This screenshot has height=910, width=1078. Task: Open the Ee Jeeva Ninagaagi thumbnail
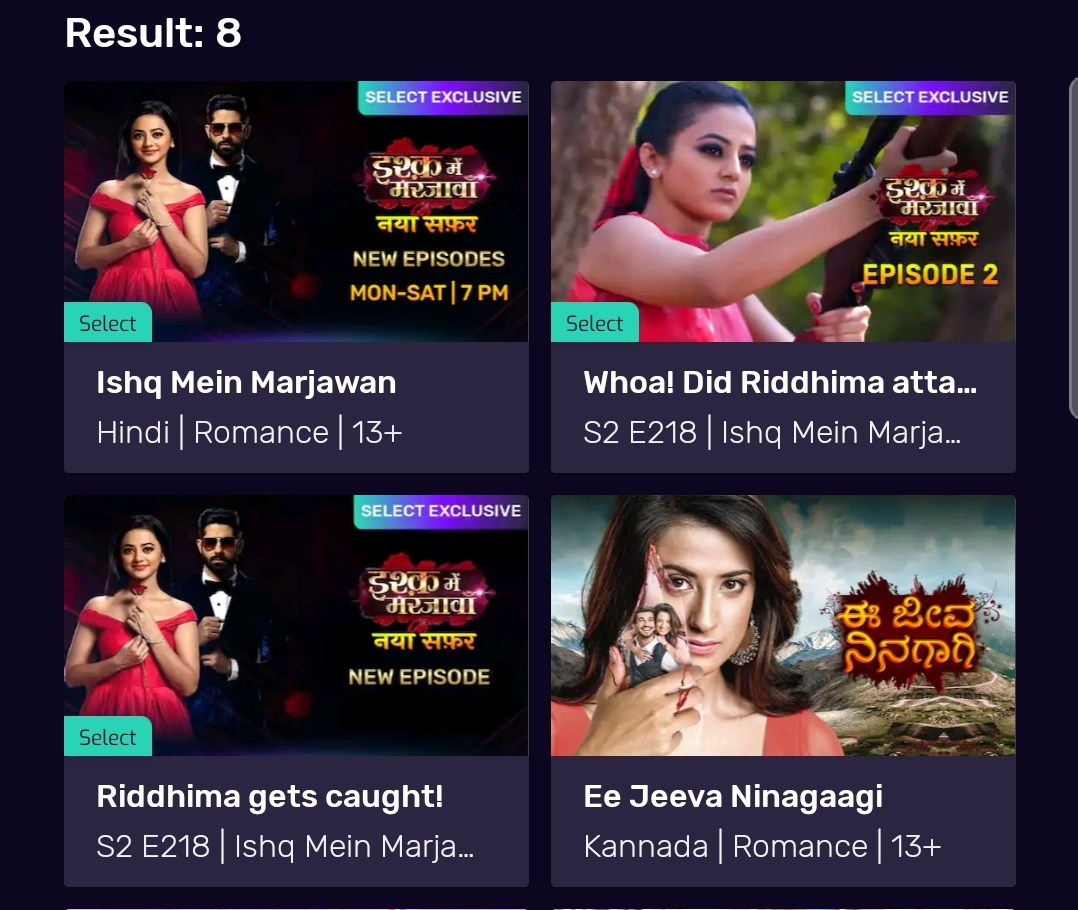coord(783,625)
